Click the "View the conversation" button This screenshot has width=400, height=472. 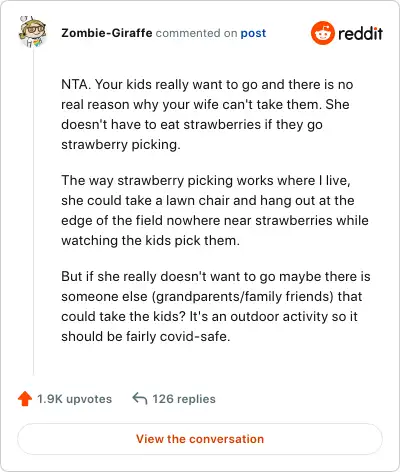(200, 439)
